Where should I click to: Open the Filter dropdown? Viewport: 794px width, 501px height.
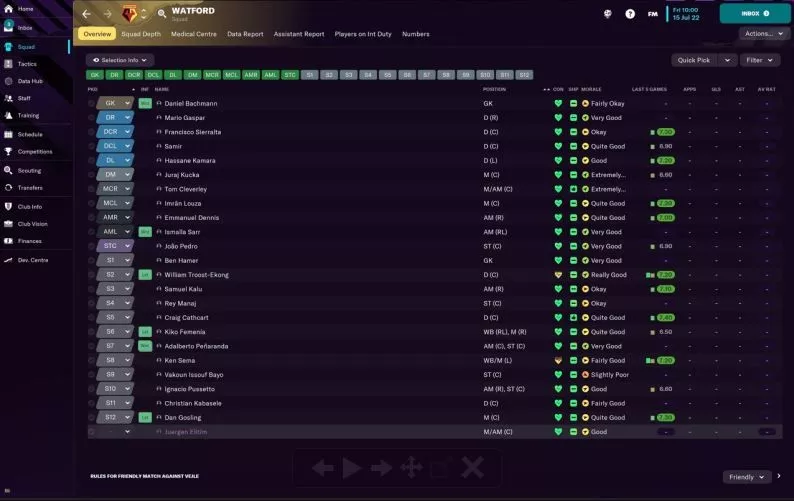coord(760,60)
